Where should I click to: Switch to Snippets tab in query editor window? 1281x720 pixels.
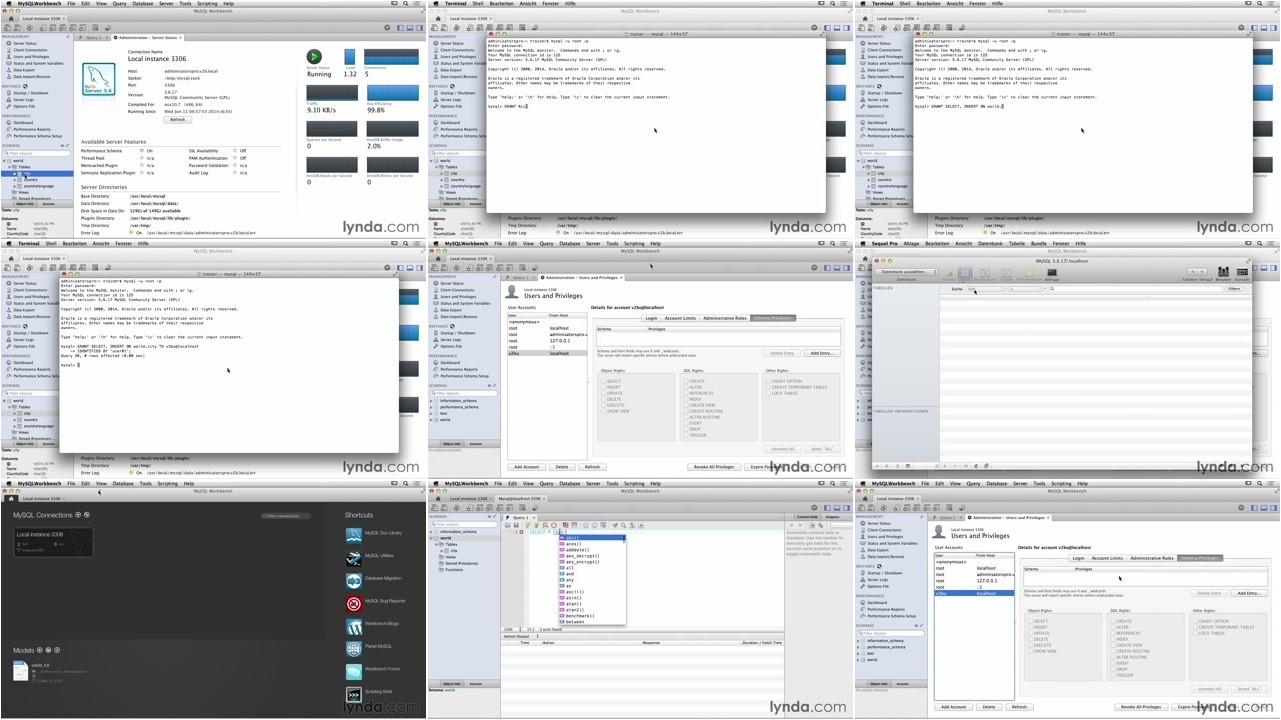pos(833,517)
